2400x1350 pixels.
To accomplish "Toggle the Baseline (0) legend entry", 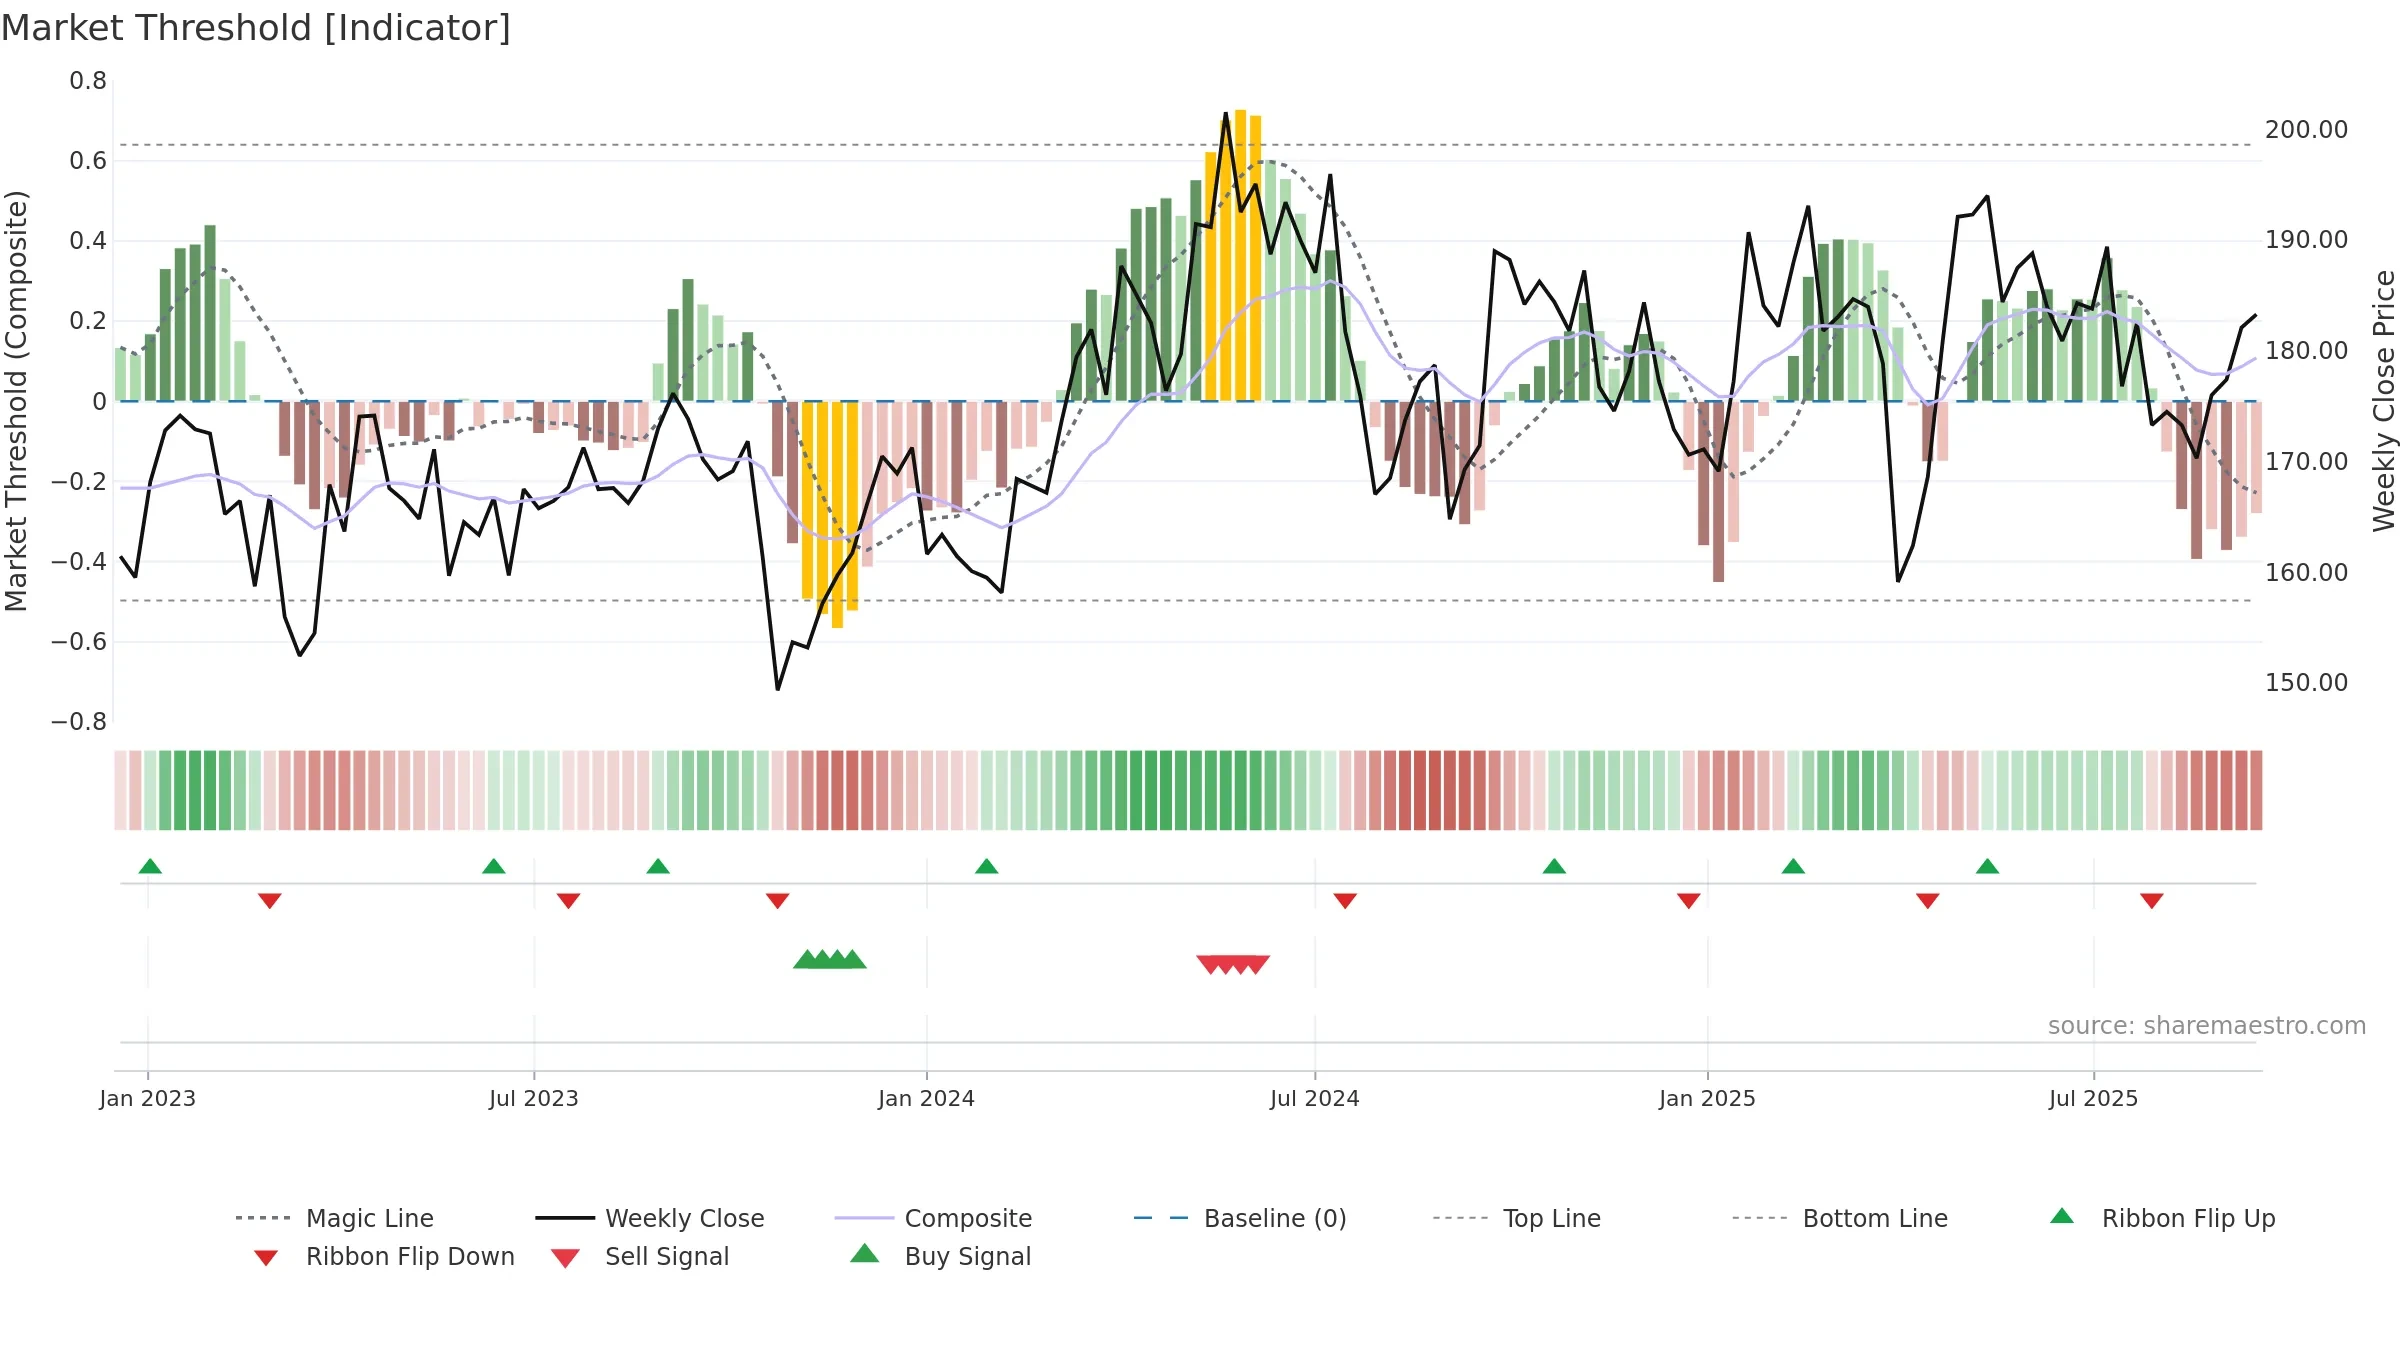I will 1241,1218.
